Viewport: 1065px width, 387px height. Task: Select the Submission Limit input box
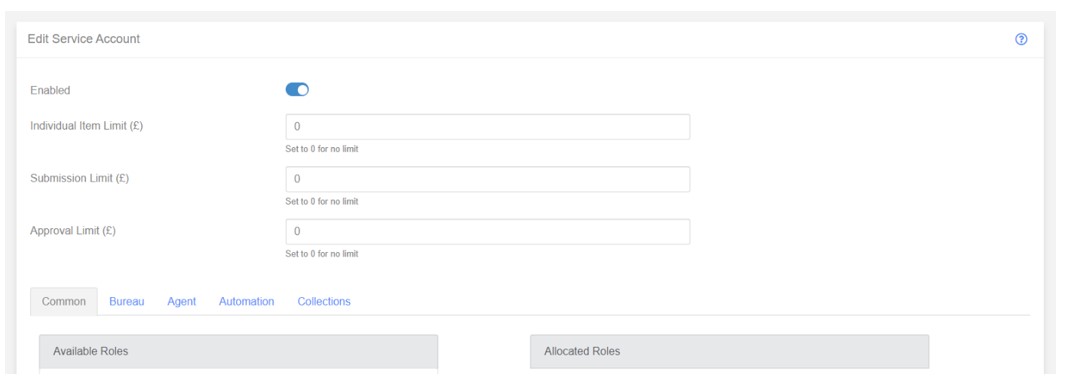pyautogui.click(x=488, y=179)
